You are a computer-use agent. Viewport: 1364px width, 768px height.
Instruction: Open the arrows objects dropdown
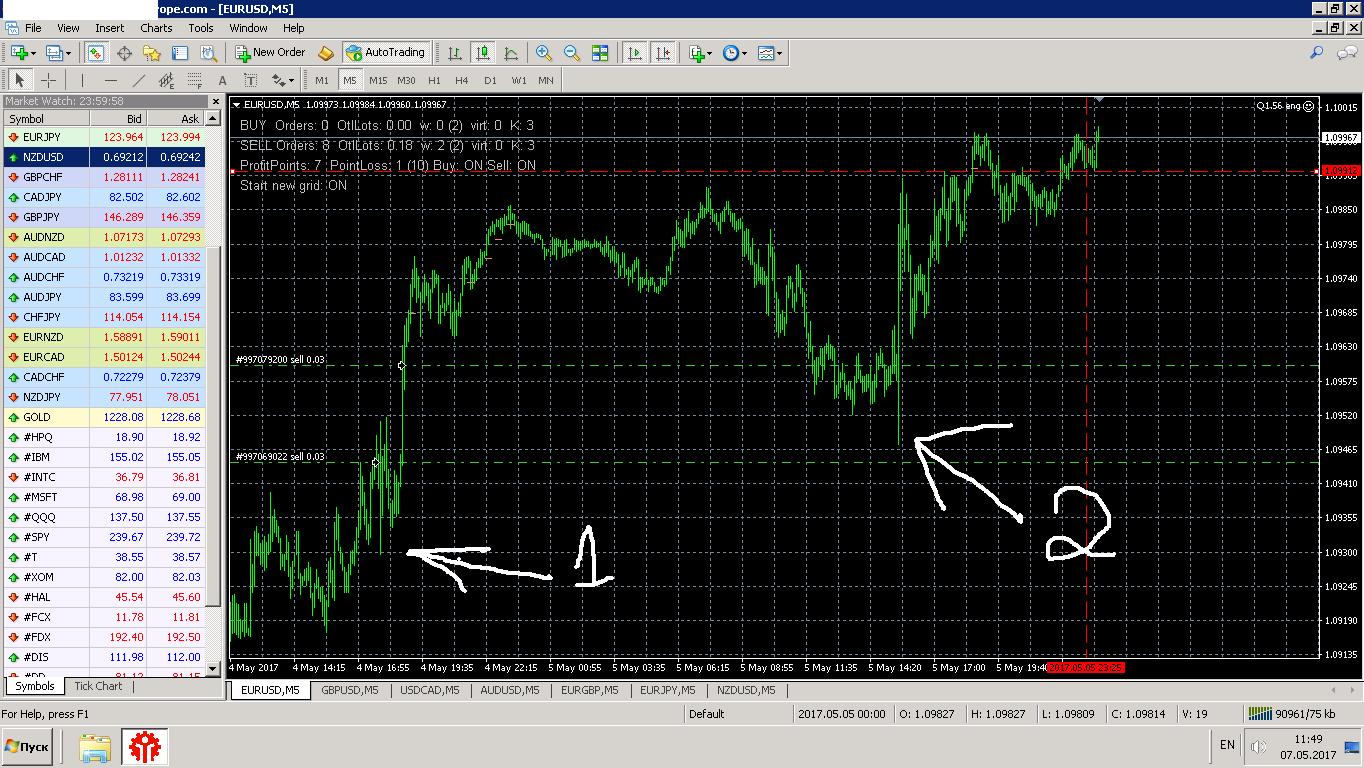[291, 80]
